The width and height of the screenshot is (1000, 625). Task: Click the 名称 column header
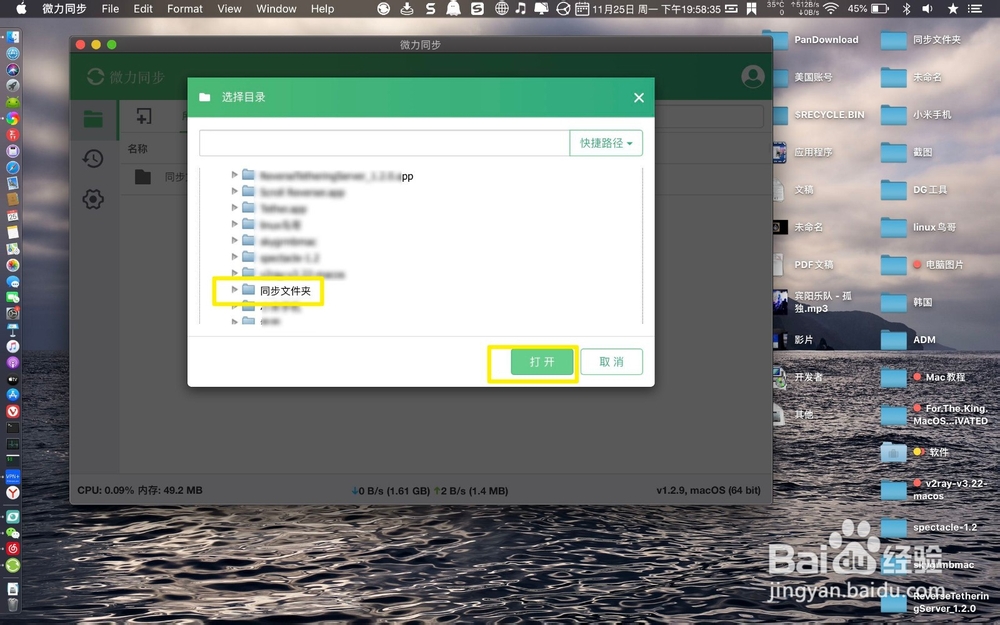click(x=138, y=149)
